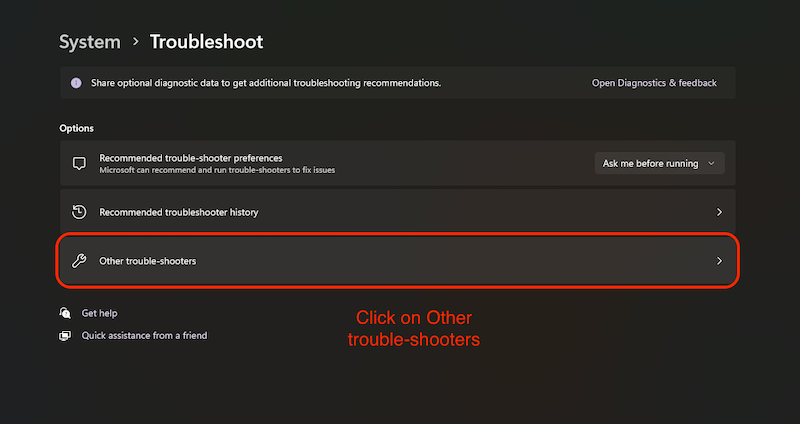Viewport: 800px width, 424px height.
Task: Go back to System in the breadcrumb
Action: [x=89, y=42]
